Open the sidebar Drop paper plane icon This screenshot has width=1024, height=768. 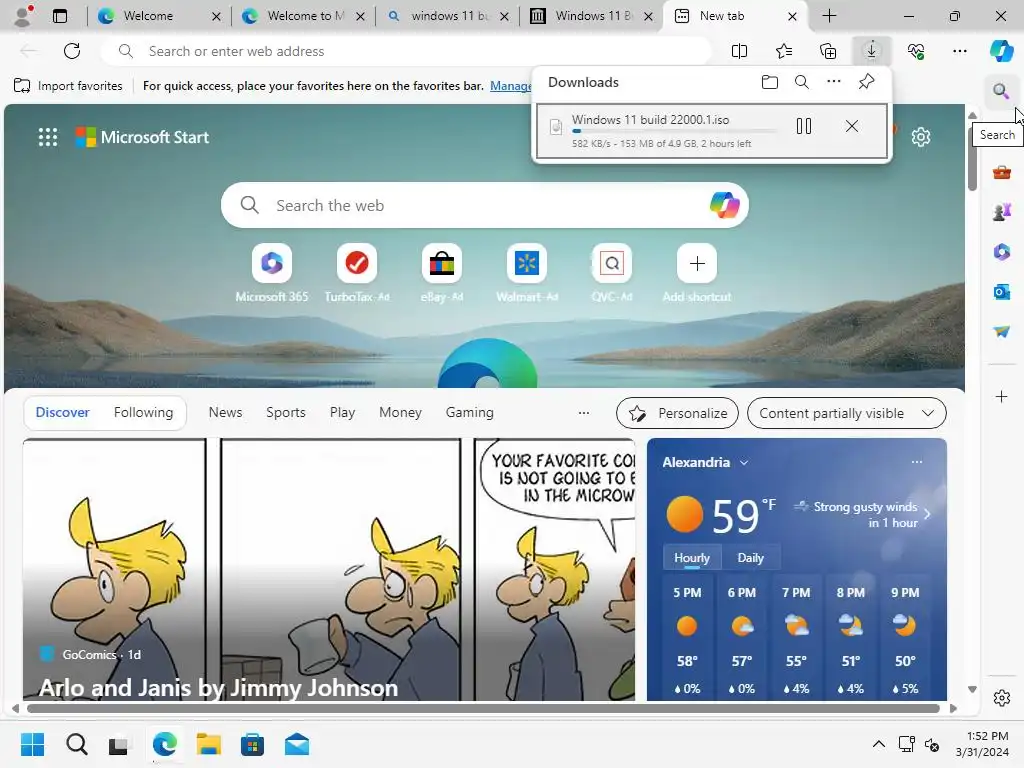click(1001, 331)
